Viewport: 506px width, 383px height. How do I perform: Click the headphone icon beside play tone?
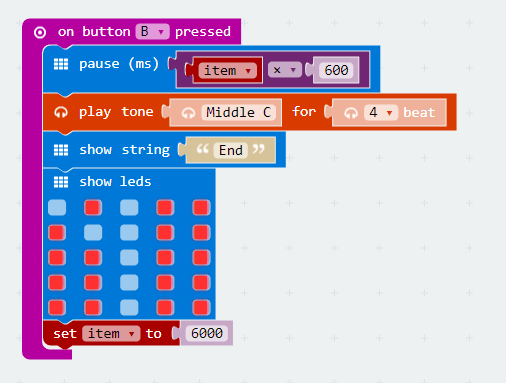point(61,112)
